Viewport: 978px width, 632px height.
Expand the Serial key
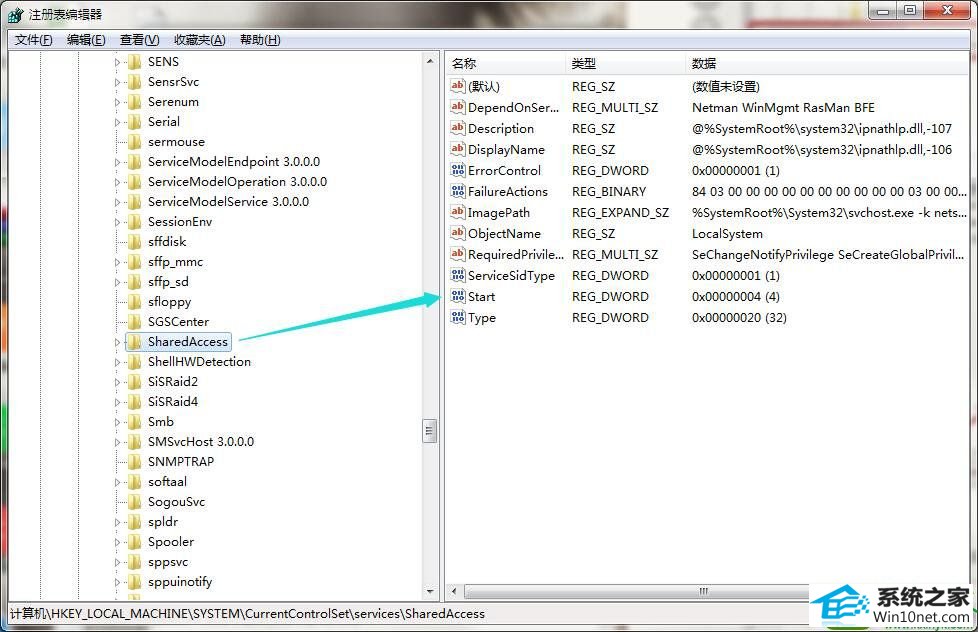[x=117, y=122]
